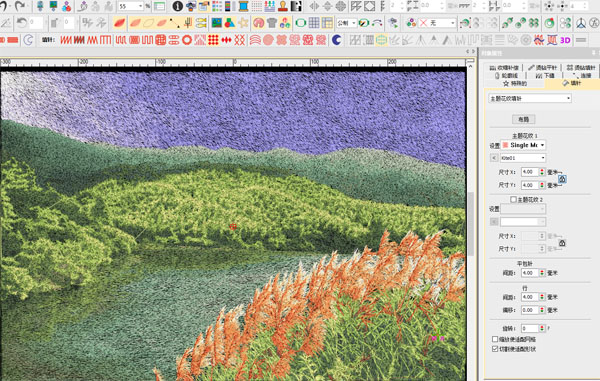Click the size X value field
The image size is (600, 381).
tap(530, 172)
